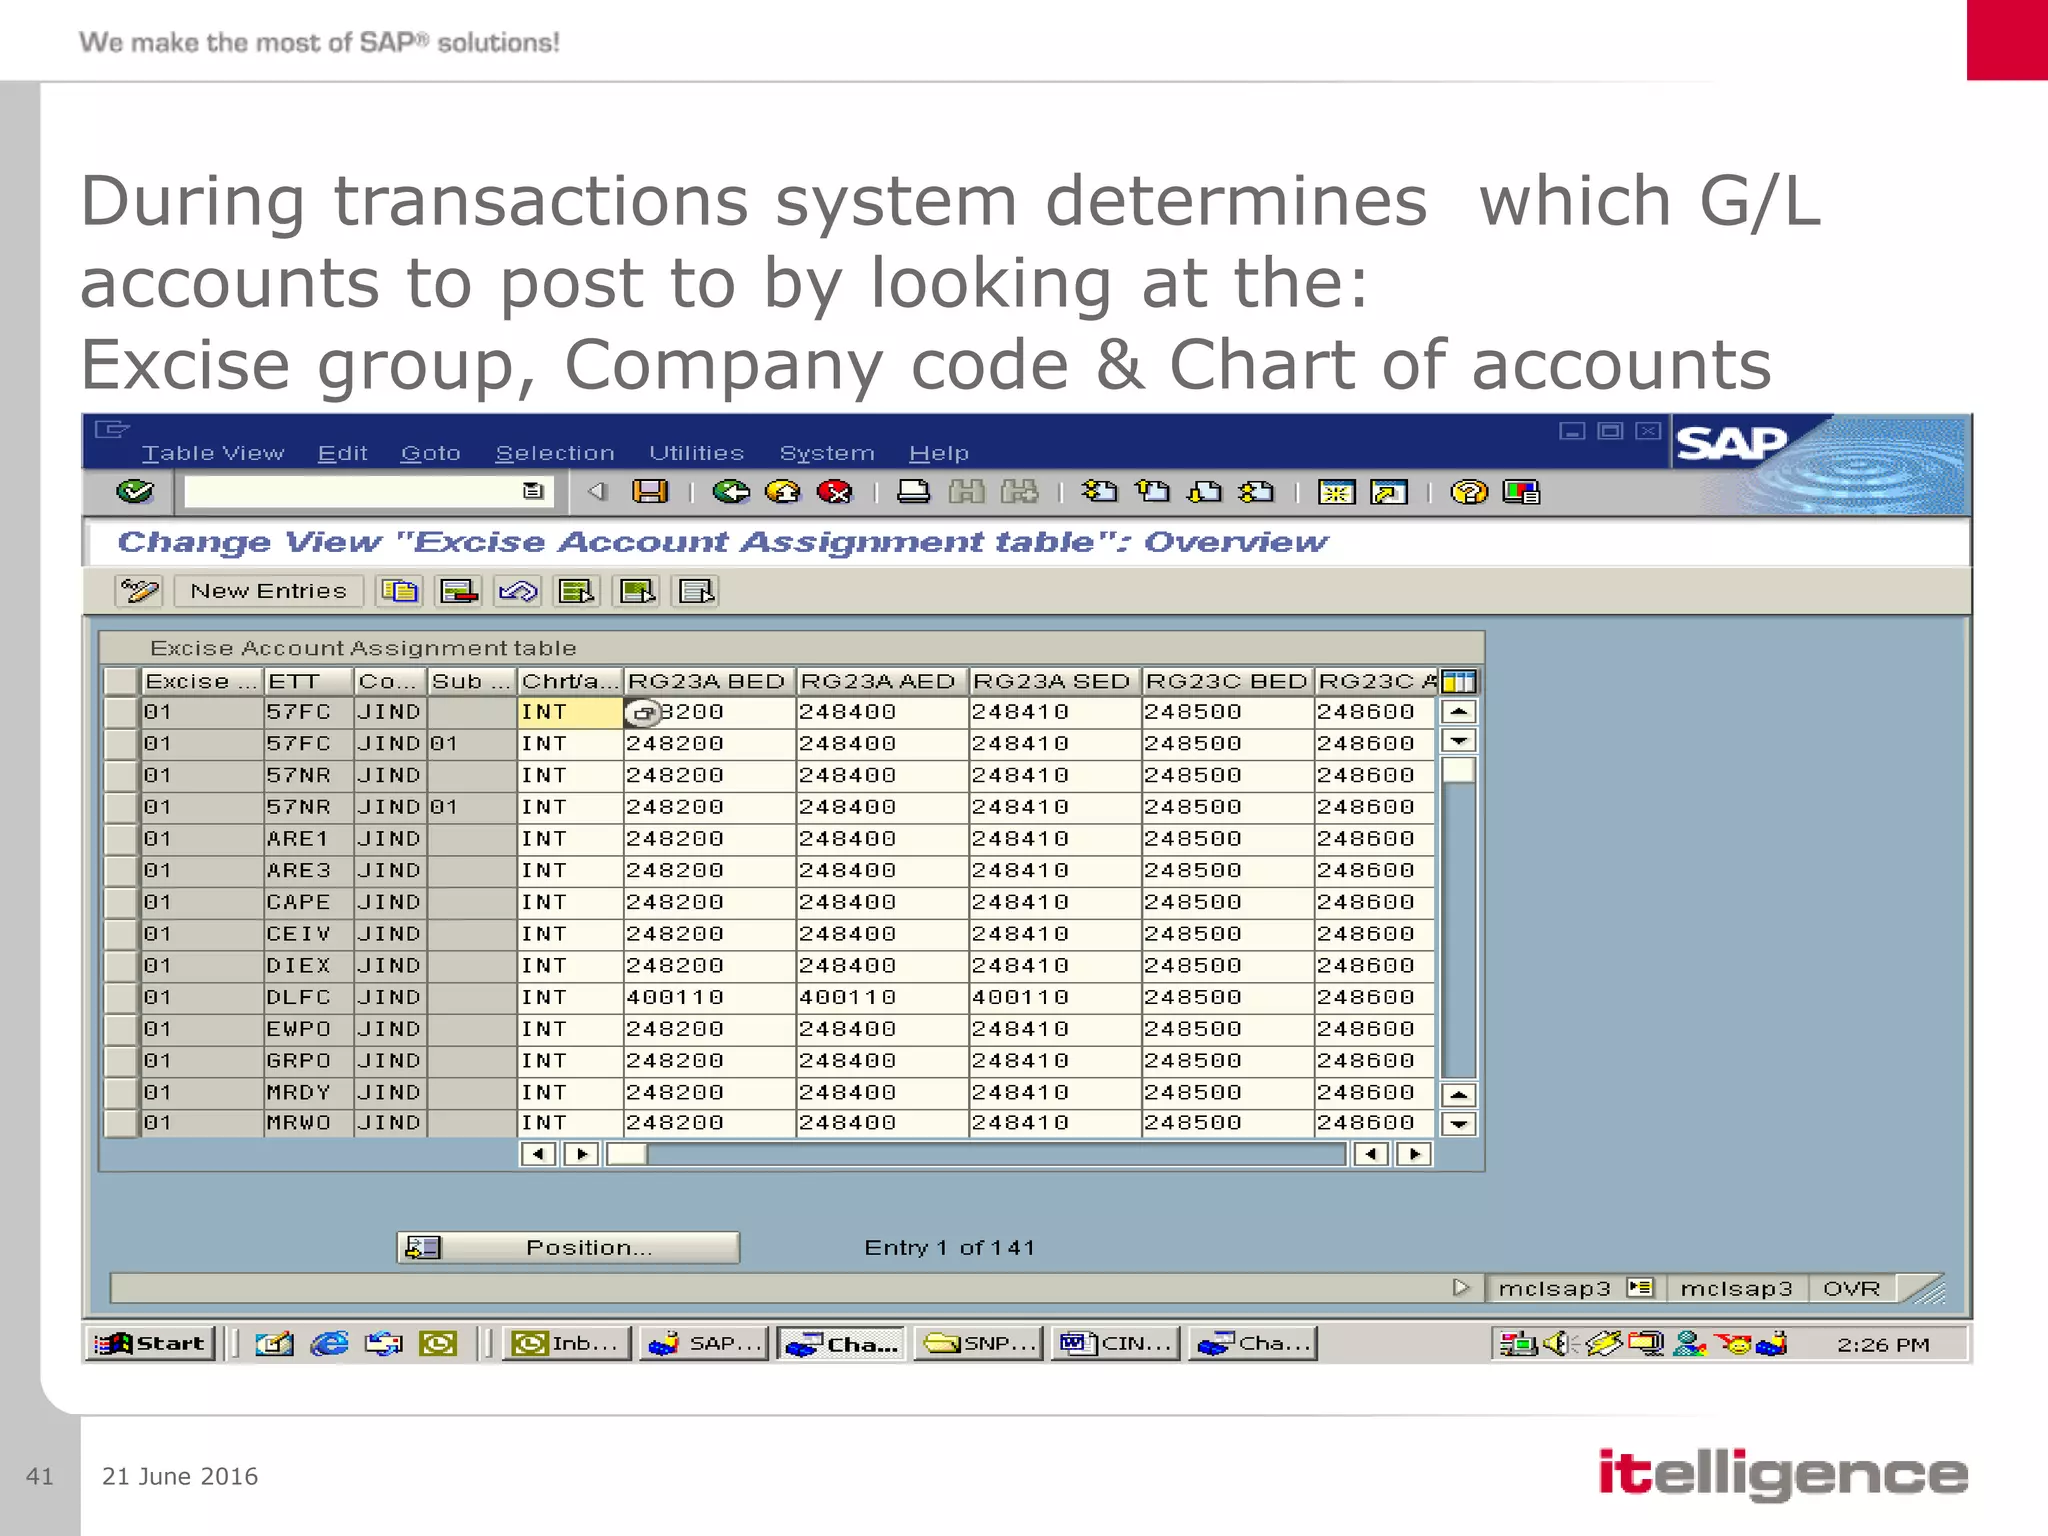
Task: Click the Last Page icon
Action: (x=1257, y=491)
